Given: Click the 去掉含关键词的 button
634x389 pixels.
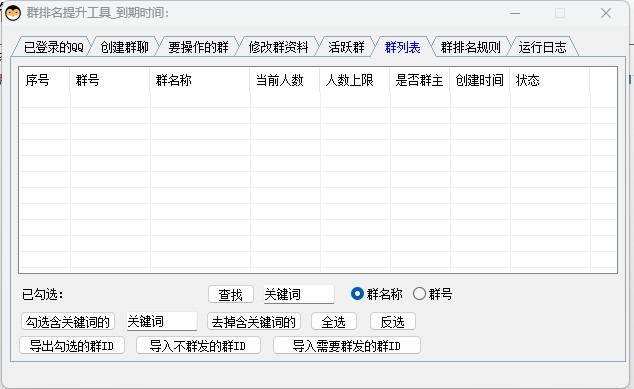Looking at the screenshot, I should pos(254,321).
